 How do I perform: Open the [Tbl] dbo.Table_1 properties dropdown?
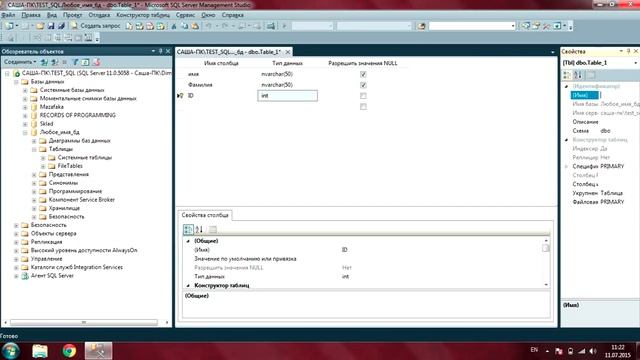[x=636, y=63]
